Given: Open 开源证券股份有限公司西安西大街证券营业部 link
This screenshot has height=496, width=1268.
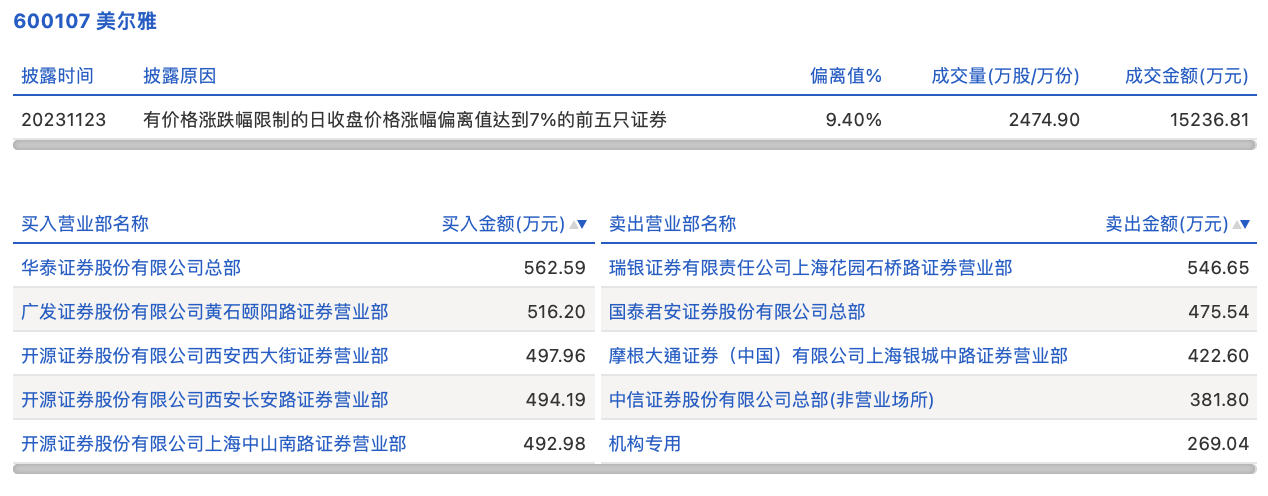Looking at the screenshot, I should point(205,356).
